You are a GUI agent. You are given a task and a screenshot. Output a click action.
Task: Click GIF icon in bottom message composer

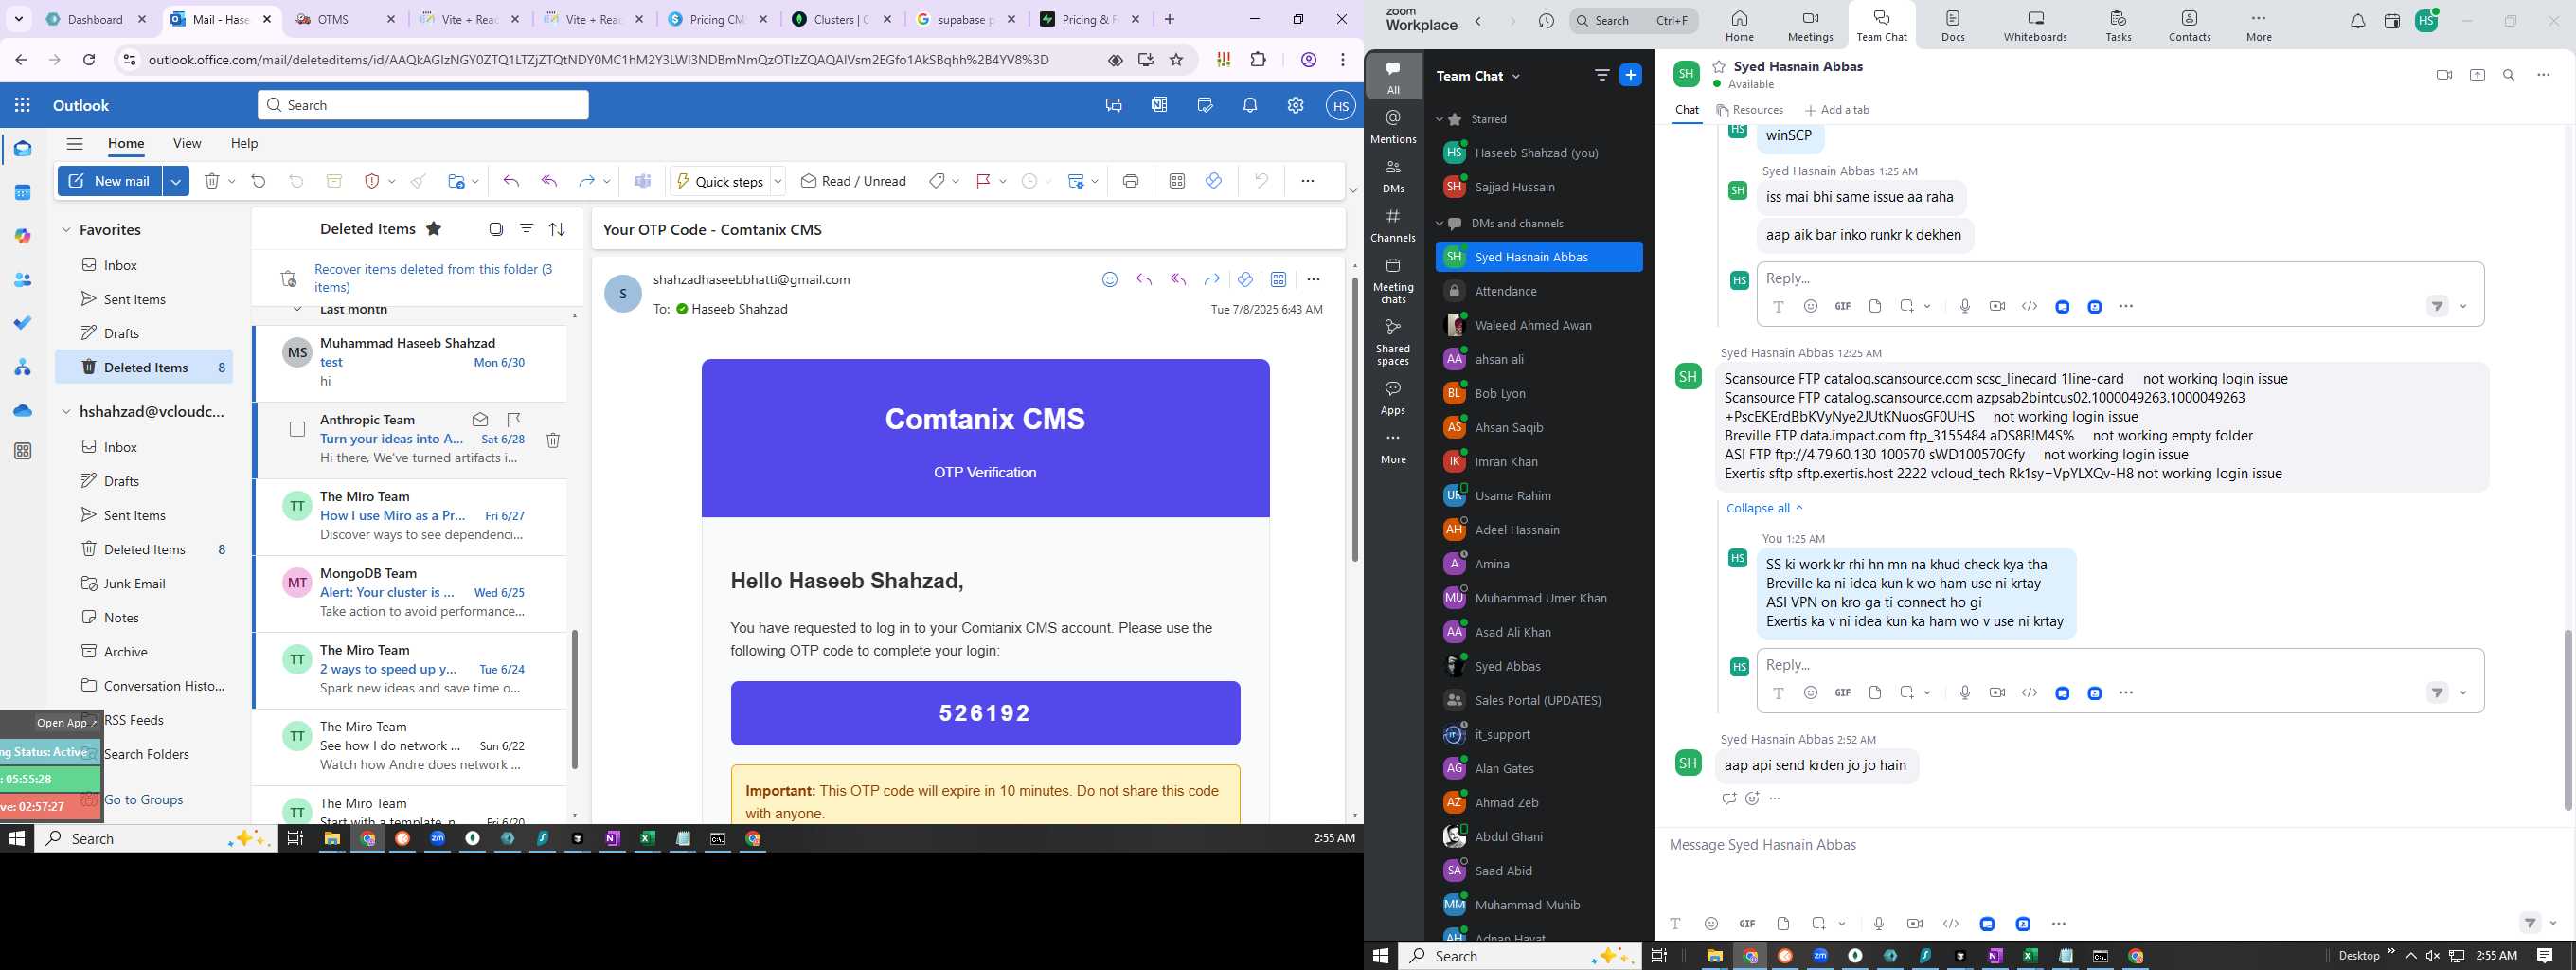(1747, 924)
